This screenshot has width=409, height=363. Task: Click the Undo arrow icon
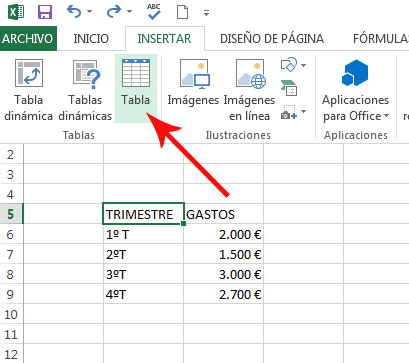[x=74, y=12]
